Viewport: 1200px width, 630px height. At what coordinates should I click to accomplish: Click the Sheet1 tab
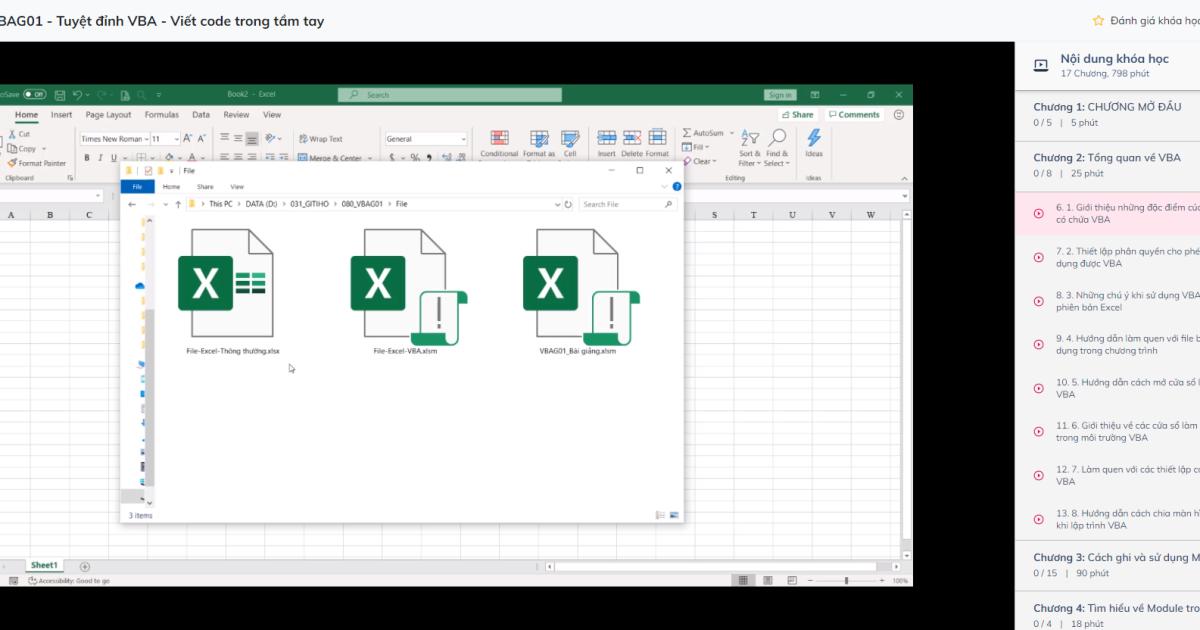coord(44,566)
